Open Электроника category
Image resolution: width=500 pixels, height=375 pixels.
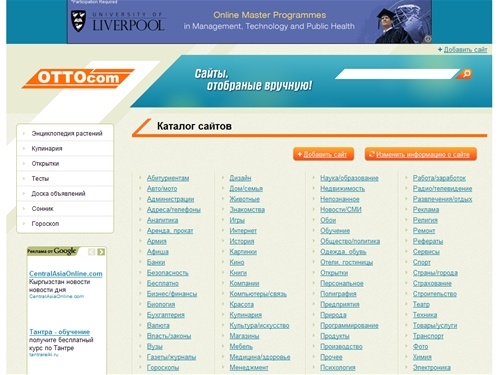(432, 368)
